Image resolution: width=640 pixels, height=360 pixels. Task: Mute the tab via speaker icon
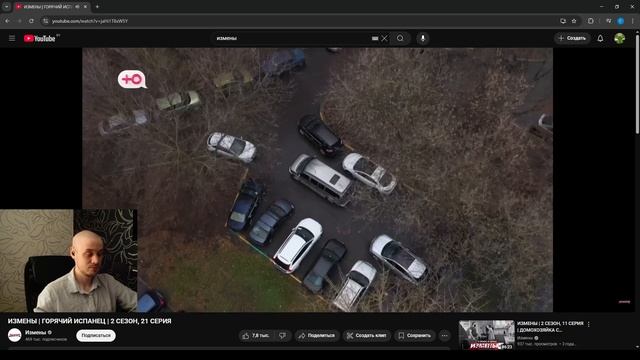click(x=78, y=7)
